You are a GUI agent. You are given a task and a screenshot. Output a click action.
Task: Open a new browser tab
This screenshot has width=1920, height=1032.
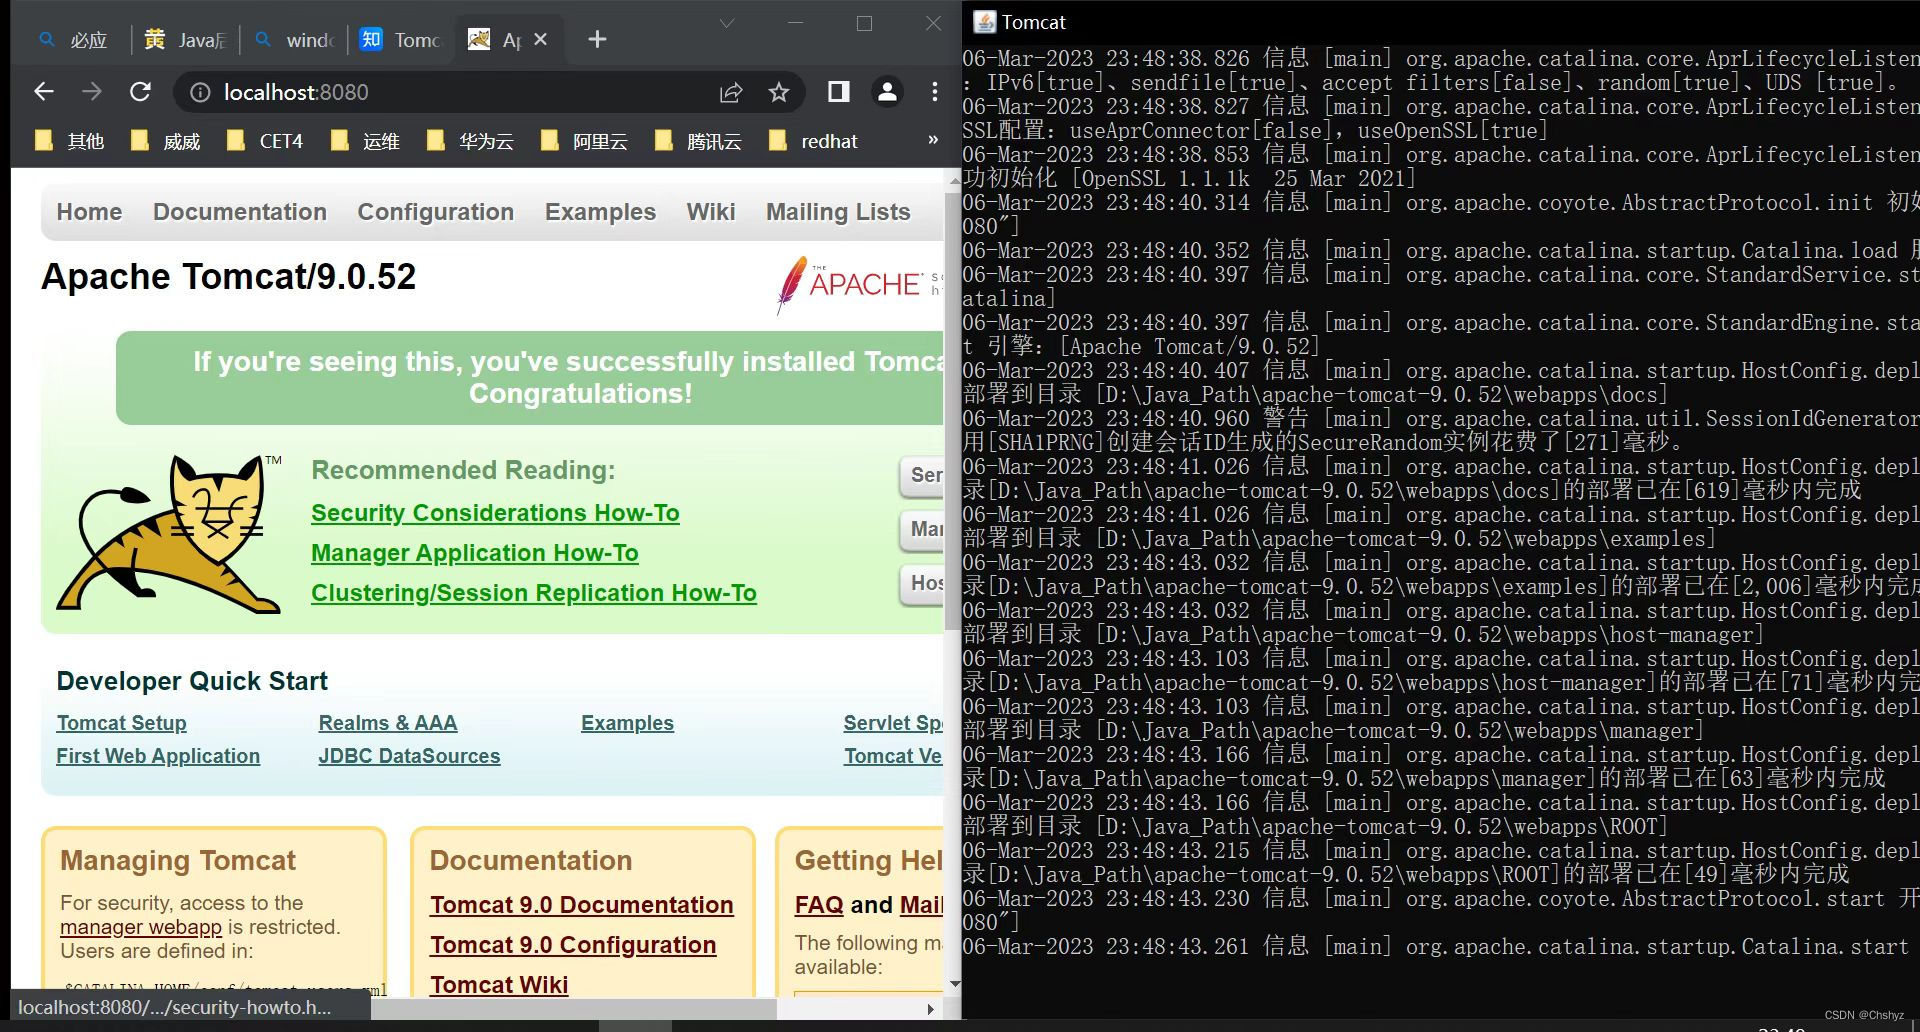click(597, 39)
